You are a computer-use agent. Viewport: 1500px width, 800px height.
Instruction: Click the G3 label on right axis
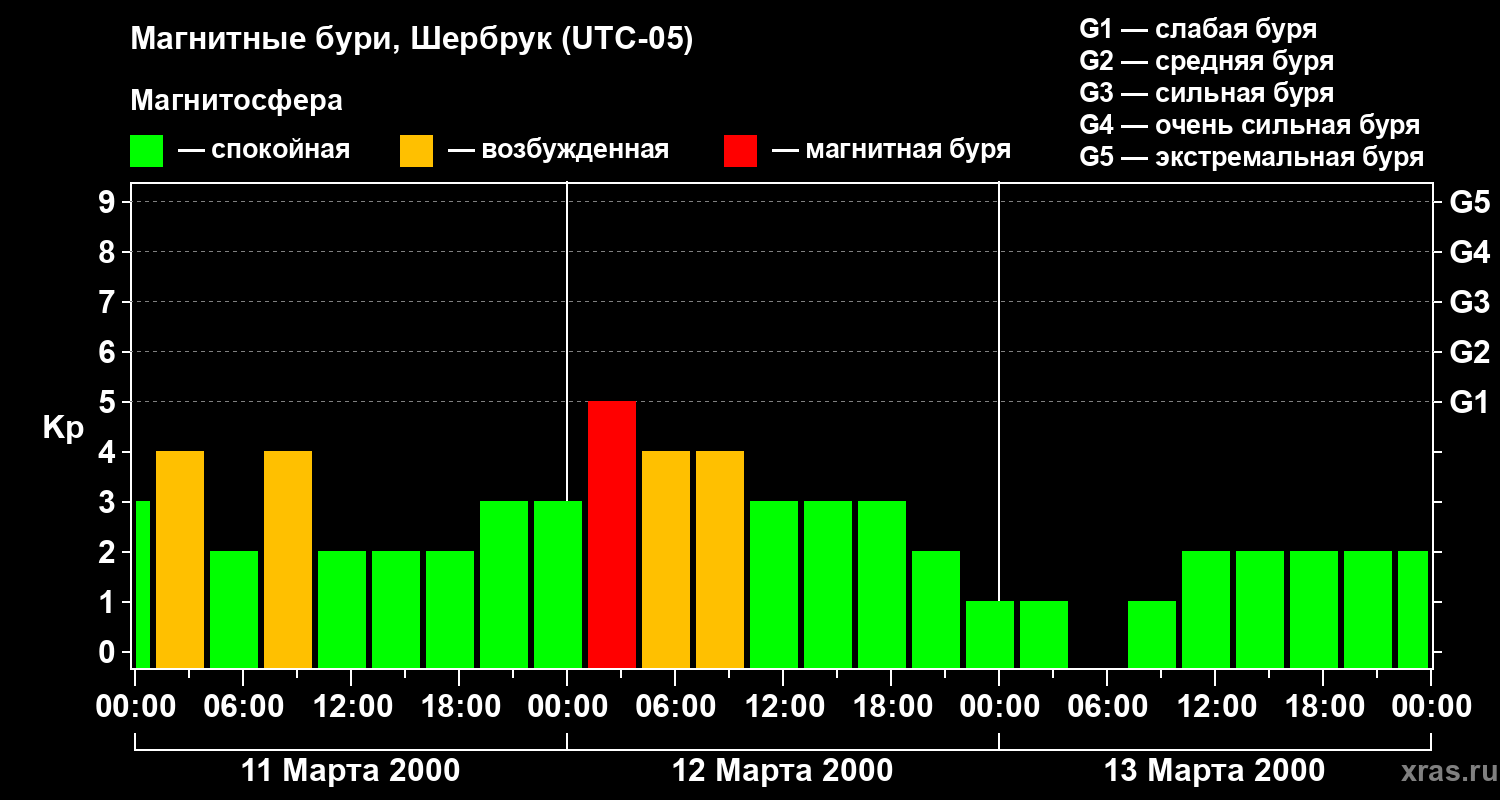coord(1469,302)
